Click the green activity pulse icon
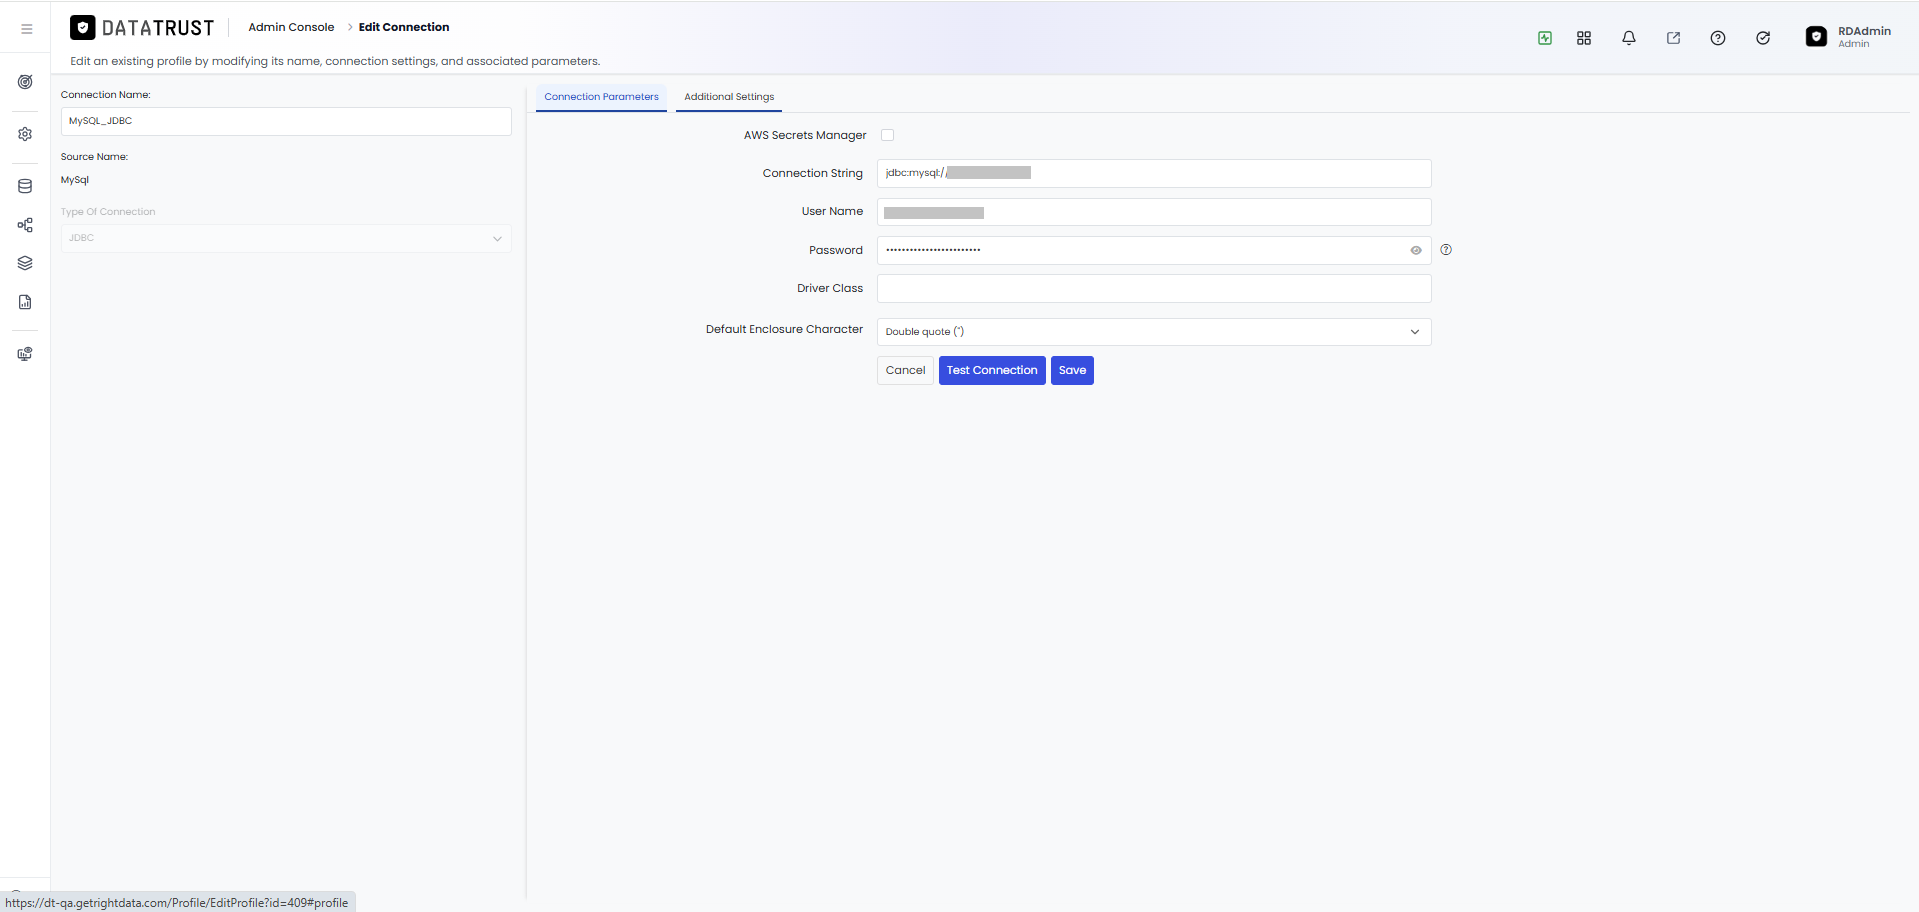1919x912 pixels. point(1545,38)
